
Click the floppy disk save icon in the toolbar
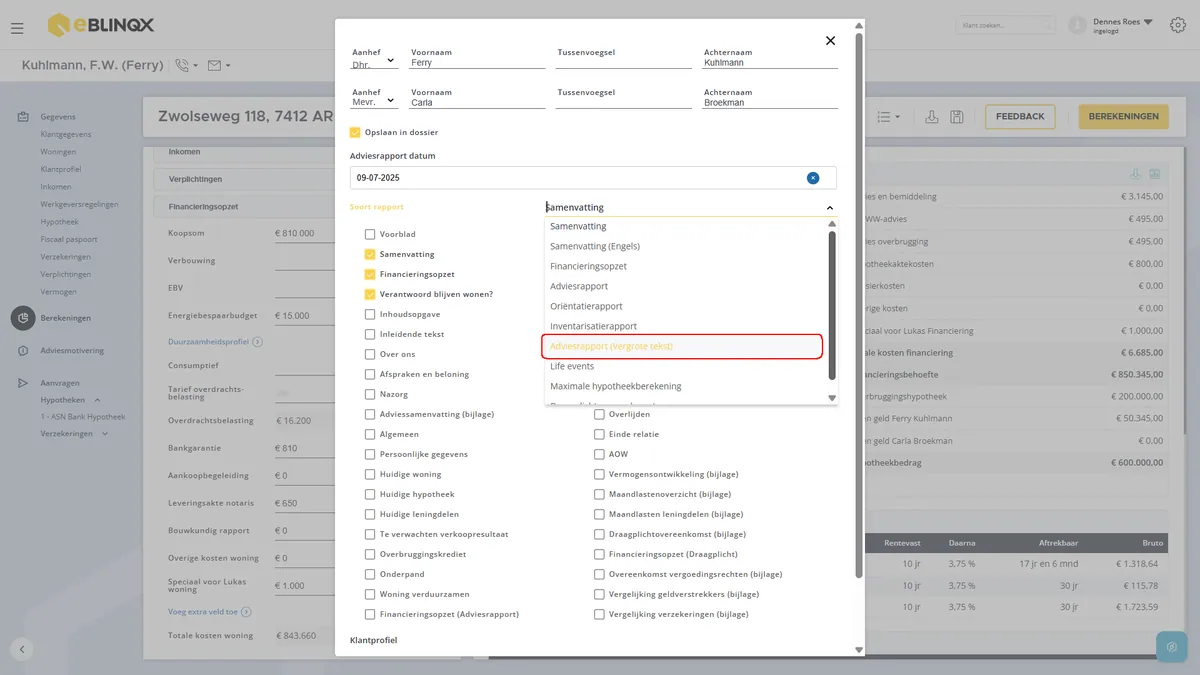957,117
